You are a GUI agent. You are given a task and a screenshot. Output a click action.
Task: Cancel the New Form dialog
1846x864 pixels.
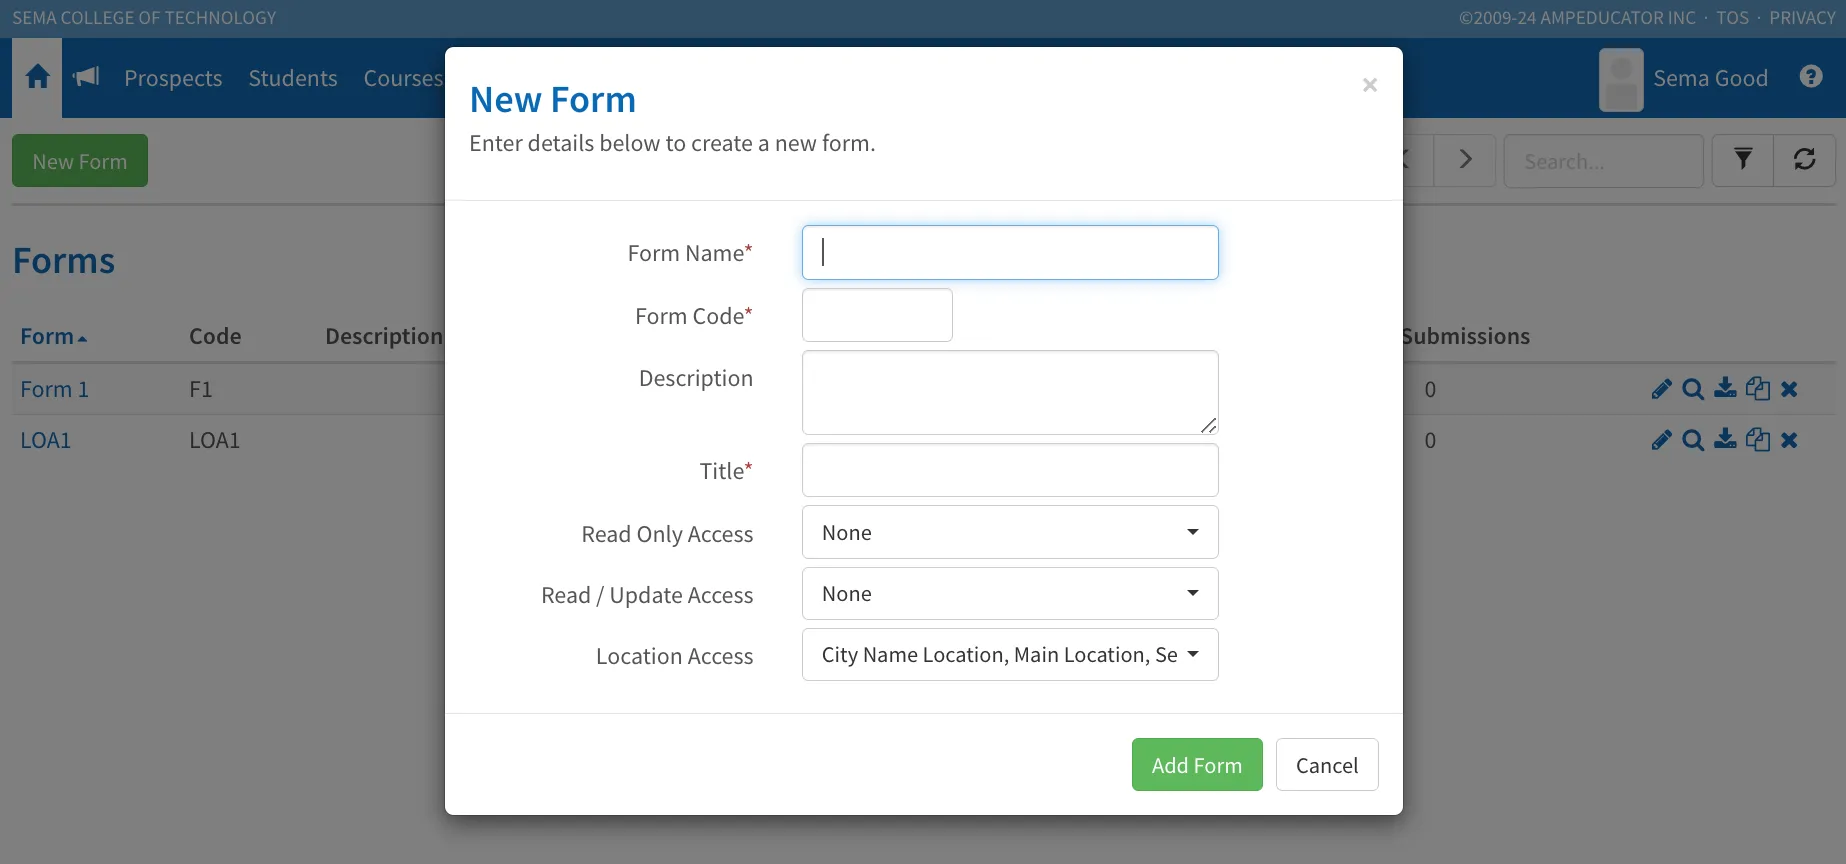[1327, 765]
